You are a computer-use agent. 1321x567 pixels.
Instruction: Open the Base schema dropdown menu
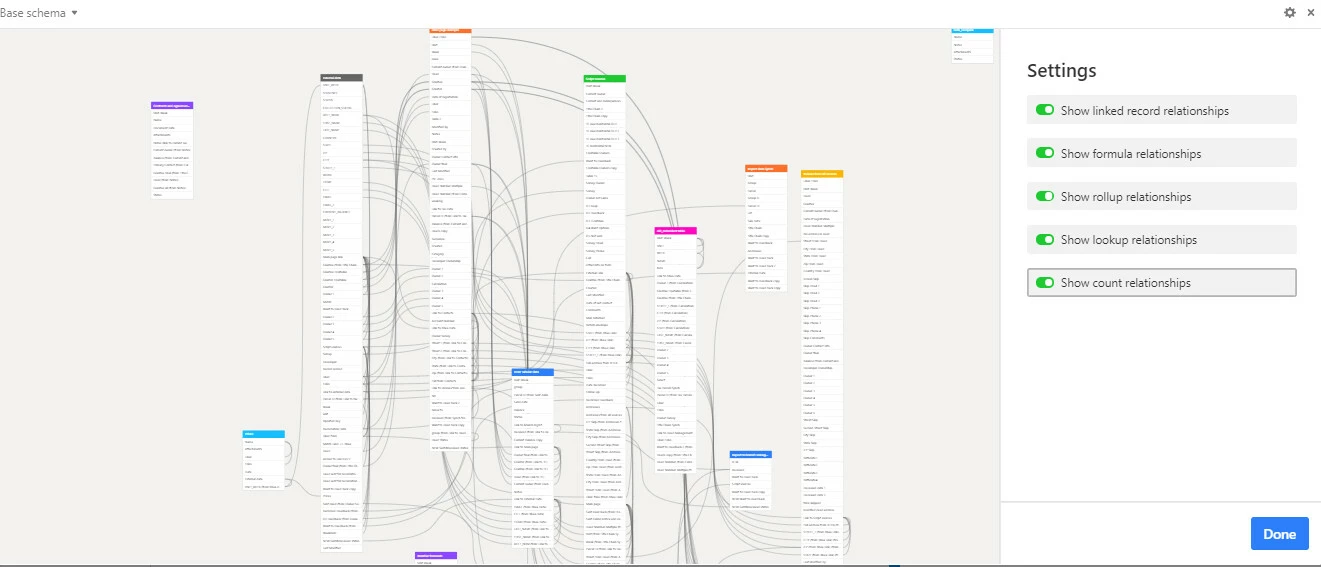tap(40, 12)
